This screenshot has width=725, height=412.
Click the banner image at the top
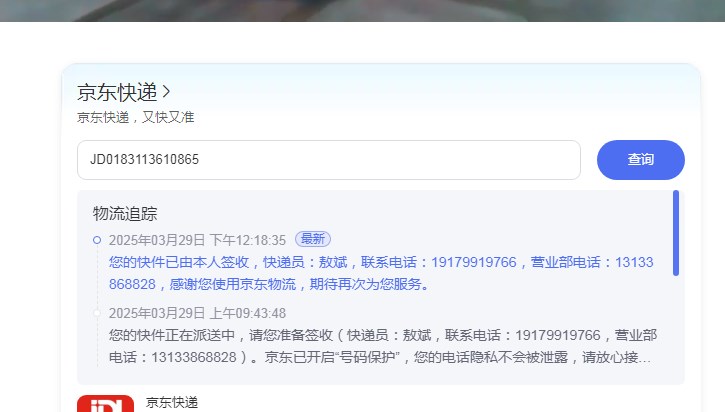(x=362, y=11)
